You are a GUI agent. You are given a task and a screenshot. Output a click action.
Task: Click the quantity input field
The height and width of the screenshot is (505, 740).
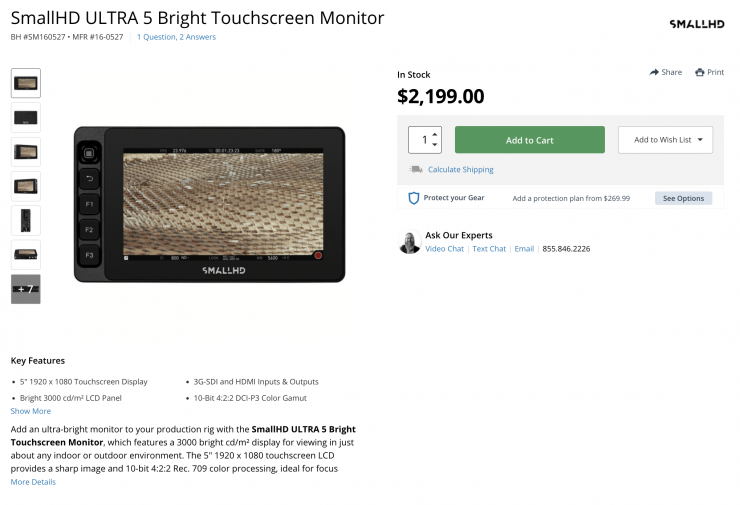(421, 140)
